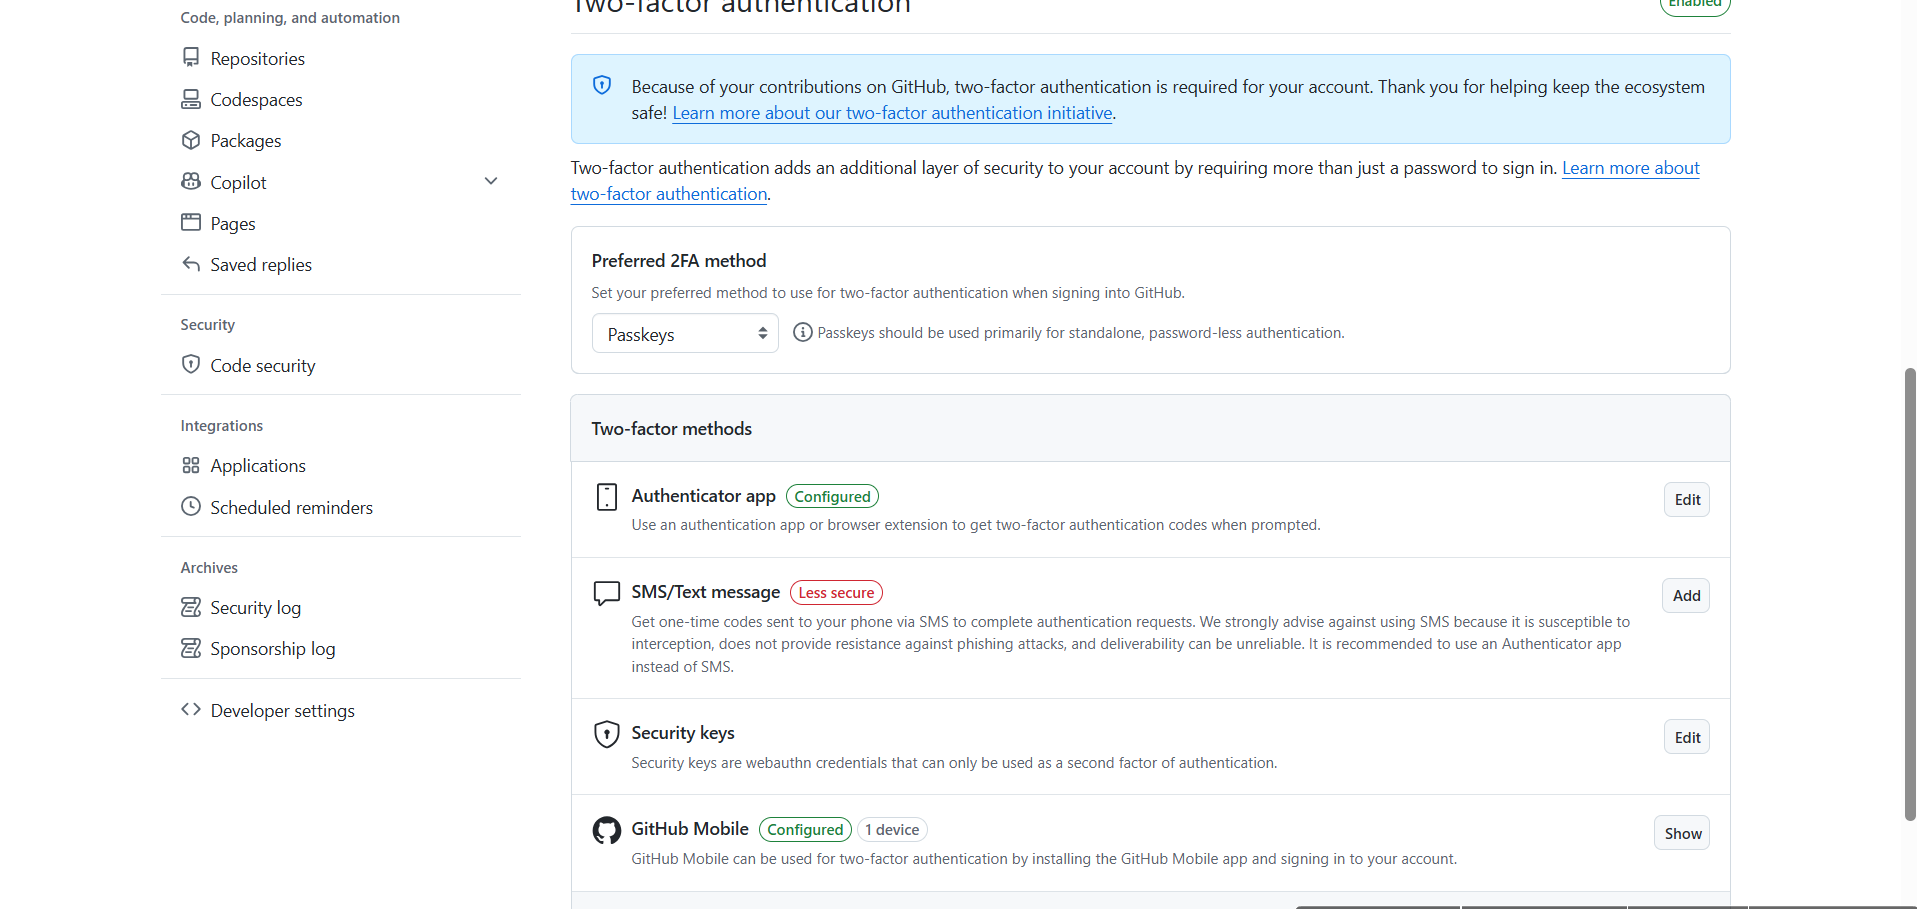
Task: Click the Security log icon
Action: pos(191,607)
